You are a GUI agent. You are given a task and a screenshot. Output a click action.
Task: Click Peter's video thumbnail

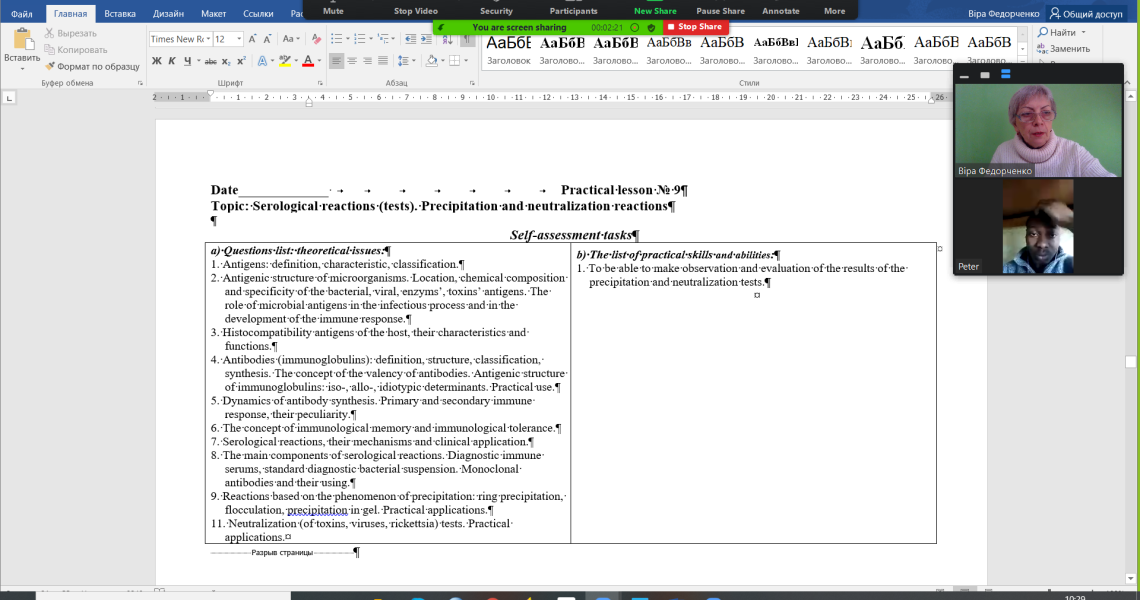[x=1037, y=227]
